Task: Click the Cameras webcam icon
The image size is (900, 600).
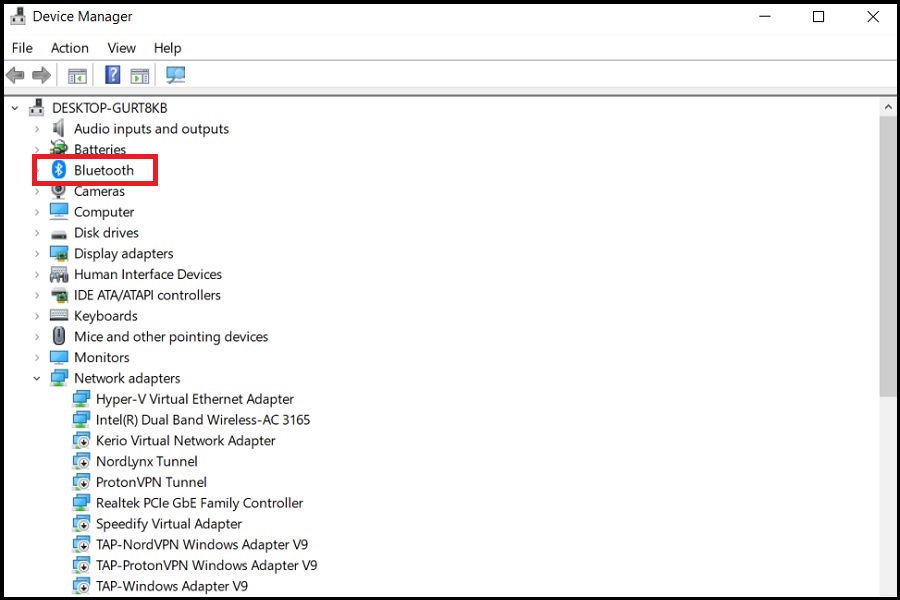Action: 59,191
